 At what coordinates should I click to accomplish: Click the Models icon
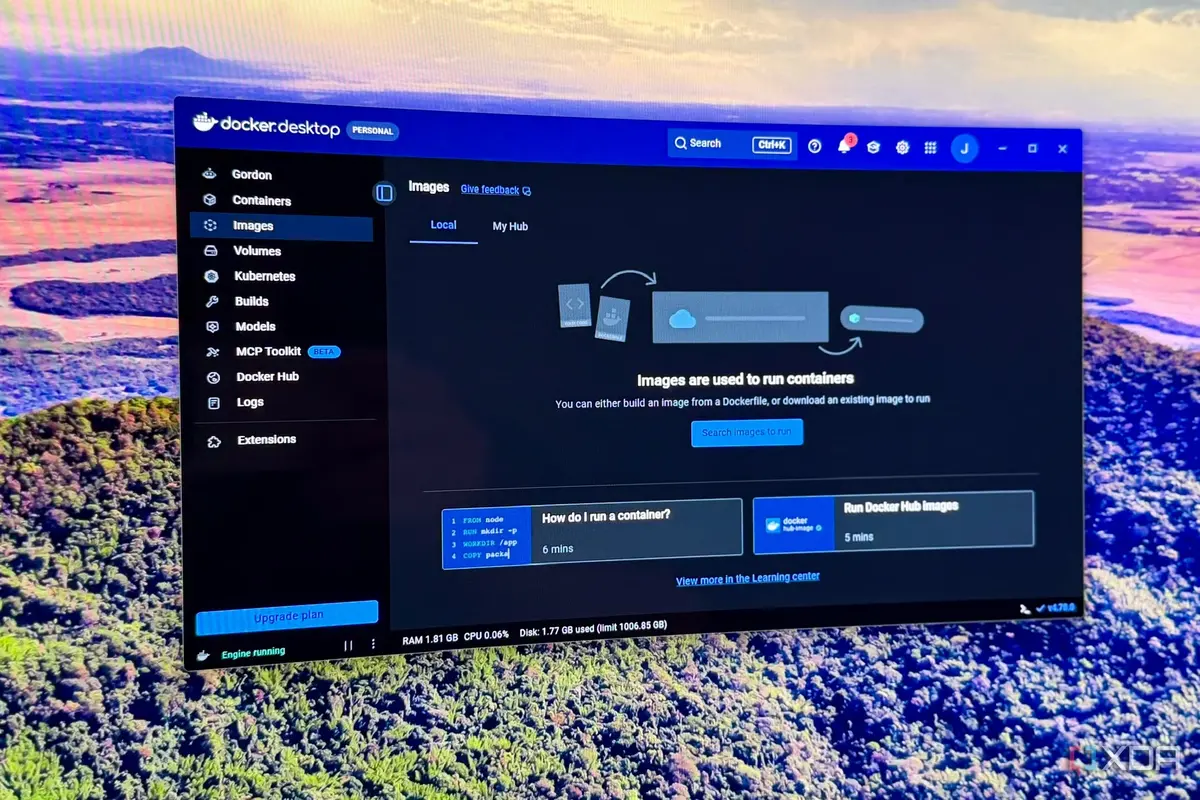212,327
